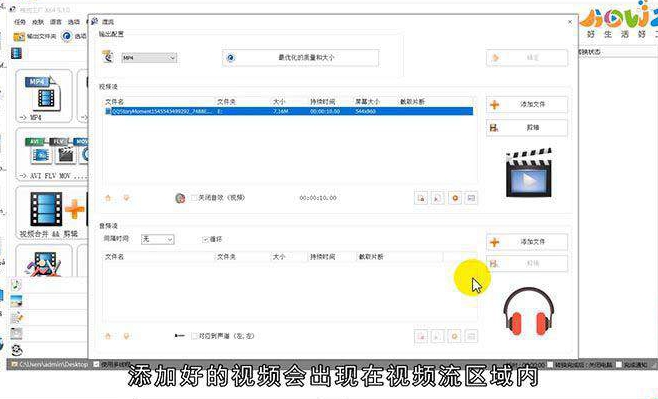This screenshot has width=658, height=399.
Task: Click the headphones audio image
Action: pyautogui.click(x=529, y=310)
